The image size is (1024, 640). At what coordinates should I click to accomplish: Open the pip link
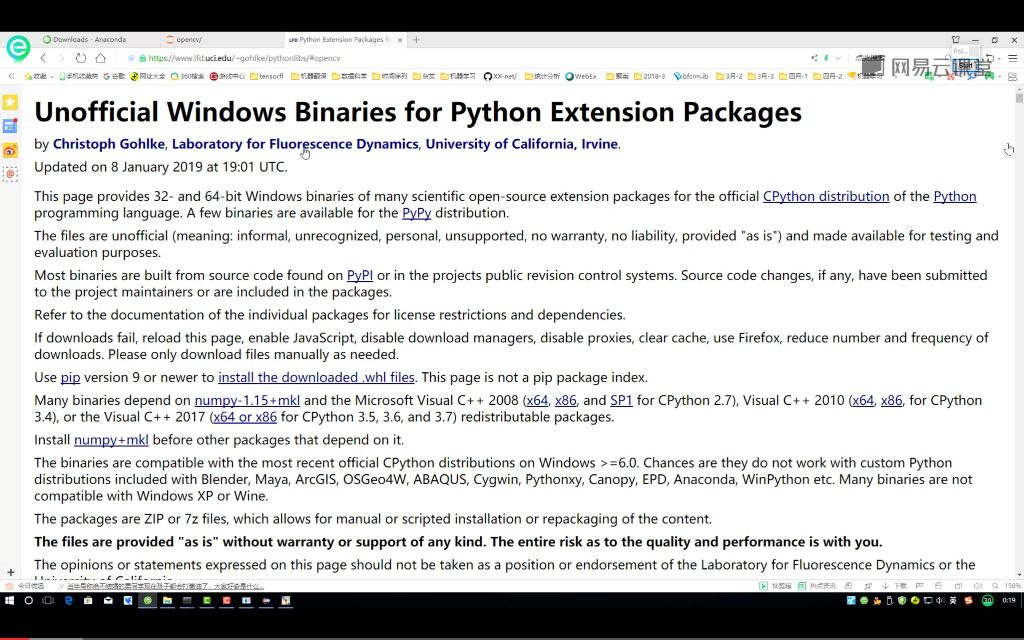[71, 377]
